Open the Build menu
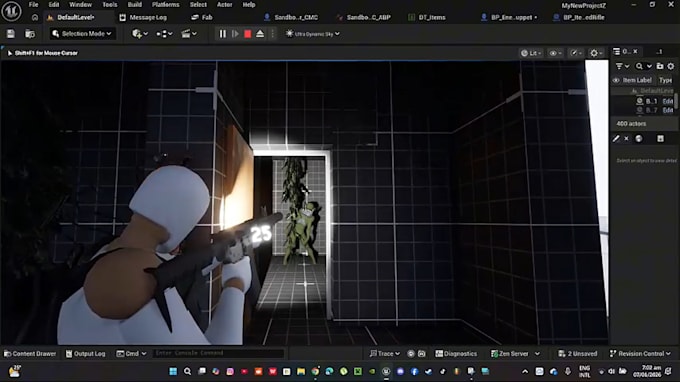Screen dimensions: 680x382 tap(134, 5)
